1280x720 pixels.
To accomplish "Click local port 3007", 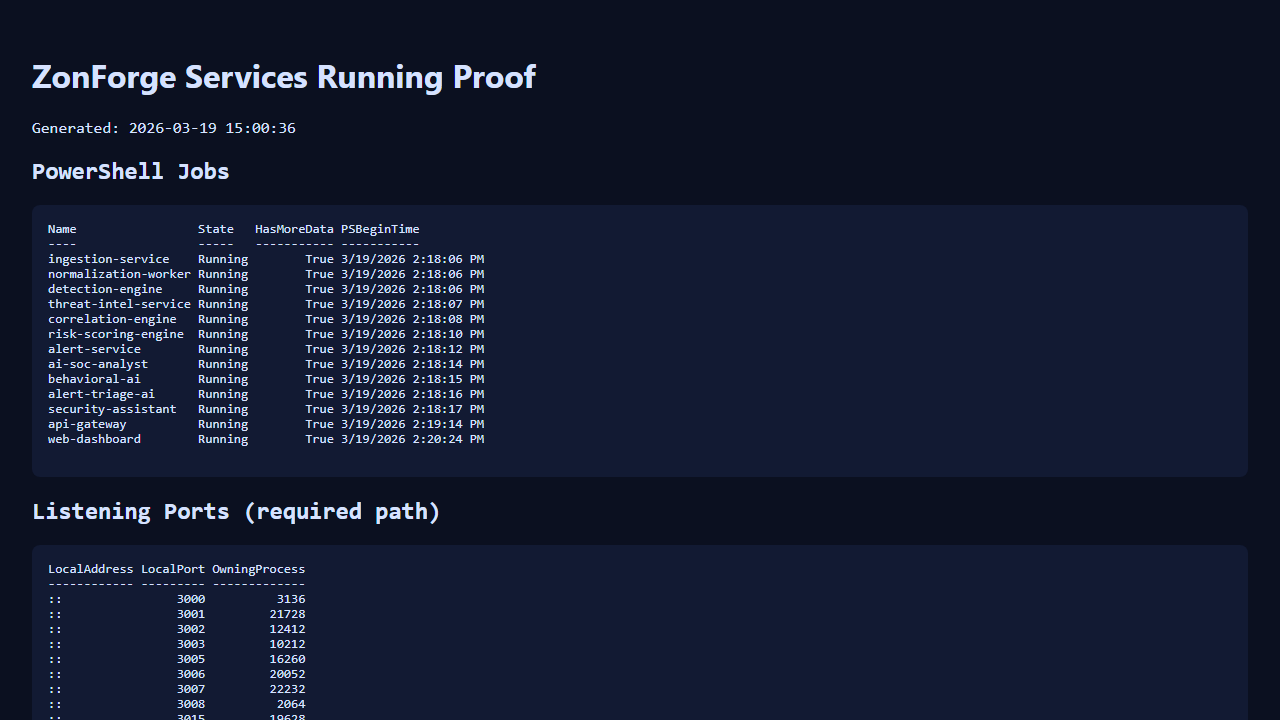I will coord(191,689).
